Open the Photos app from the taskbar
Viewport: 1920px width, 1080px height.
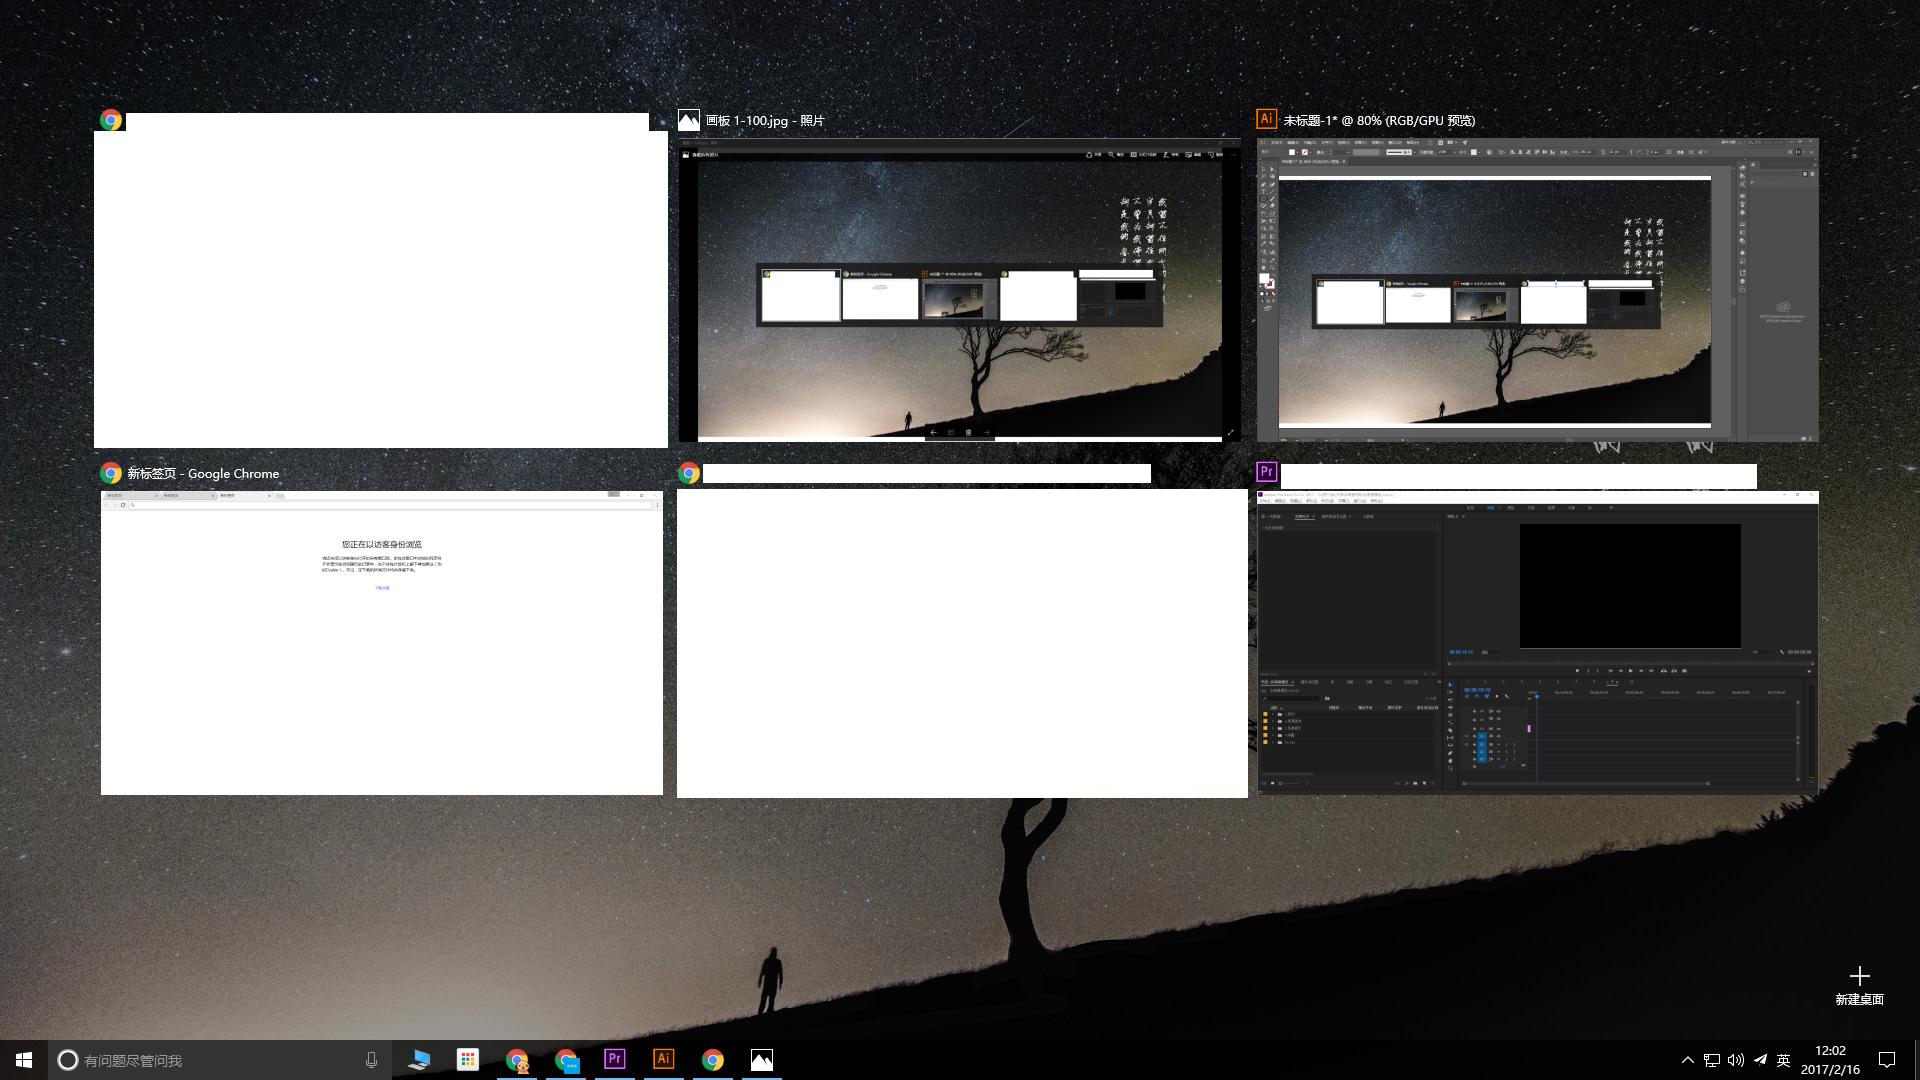tap(762, 1059)
